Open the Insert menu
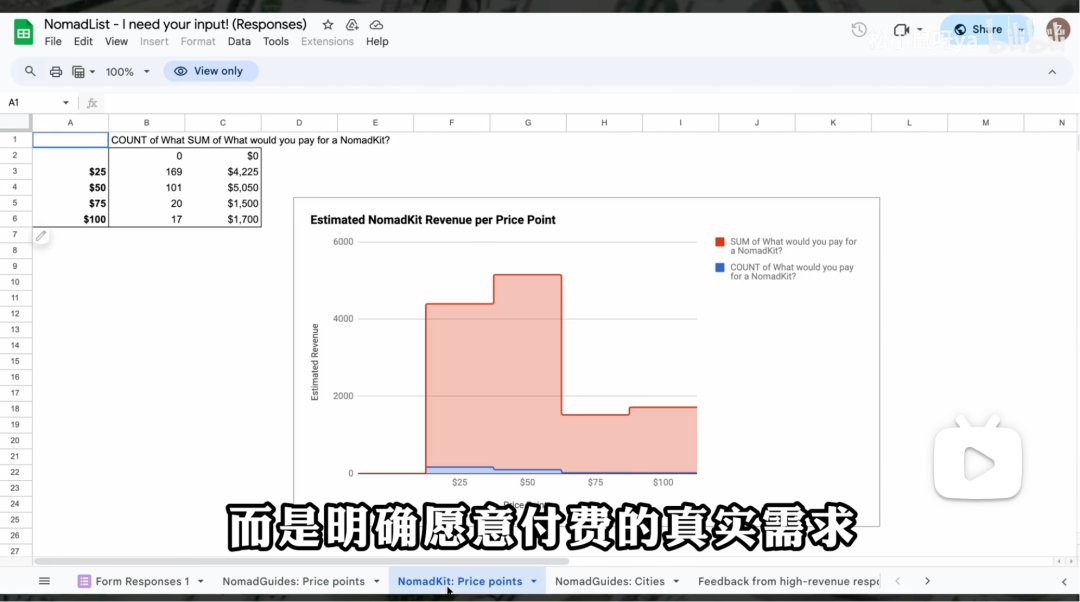 (154, 41)
